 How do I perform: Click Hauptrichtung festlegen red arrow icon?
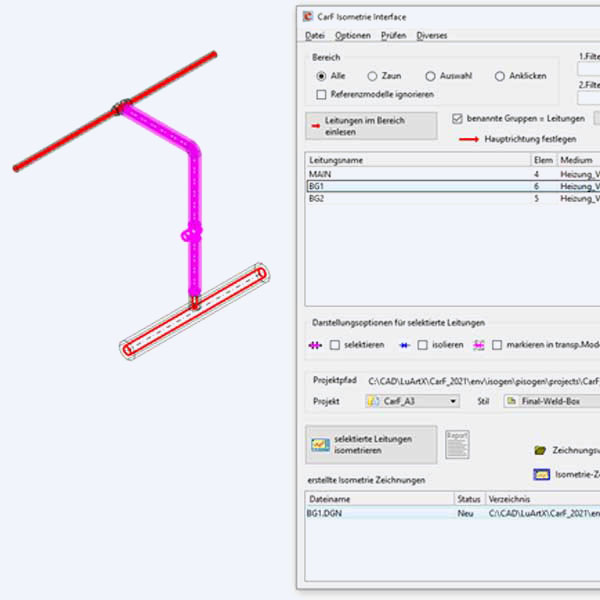pos(469,139)
